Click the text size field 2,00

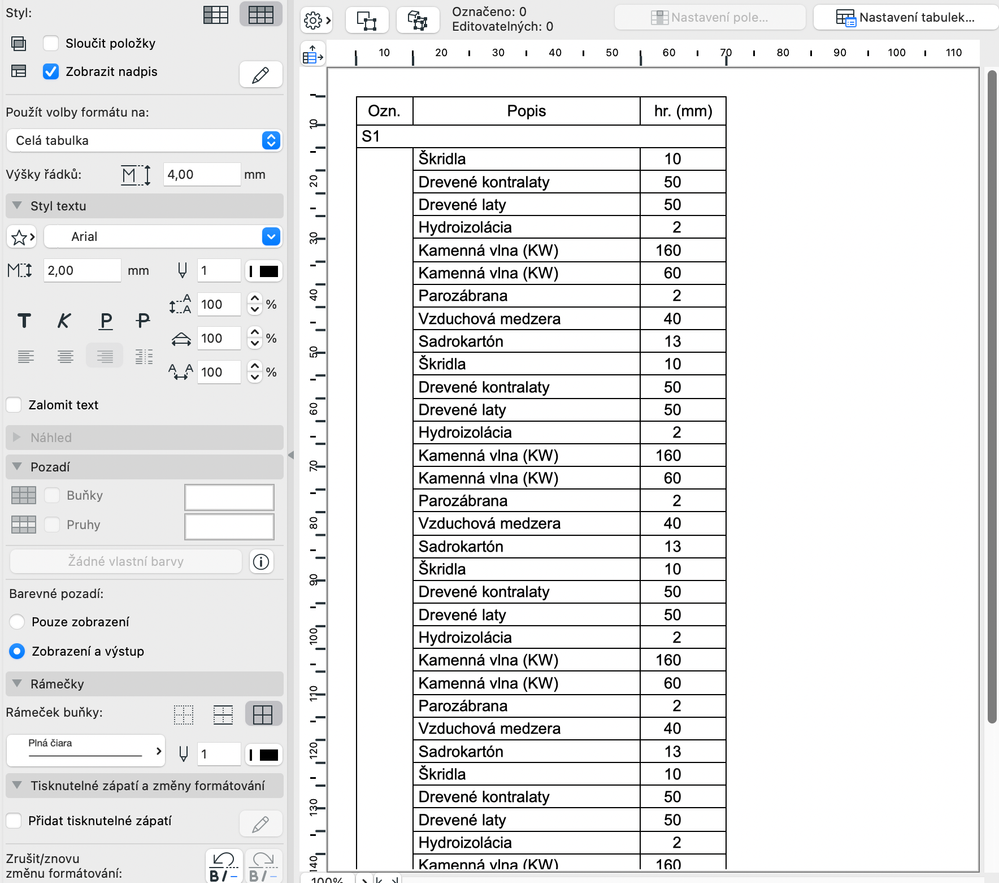click(x=82, y=271)
